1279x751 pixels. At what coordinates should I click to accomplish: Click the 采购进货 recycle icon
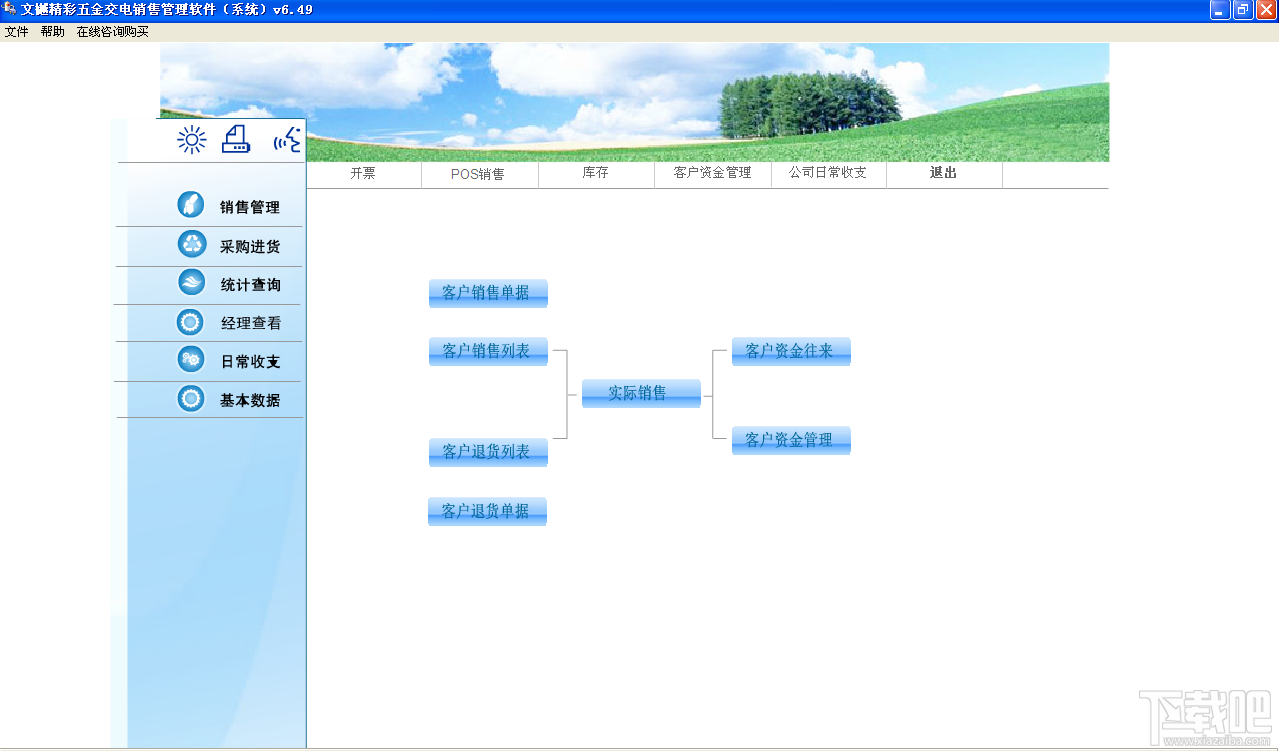192,244
